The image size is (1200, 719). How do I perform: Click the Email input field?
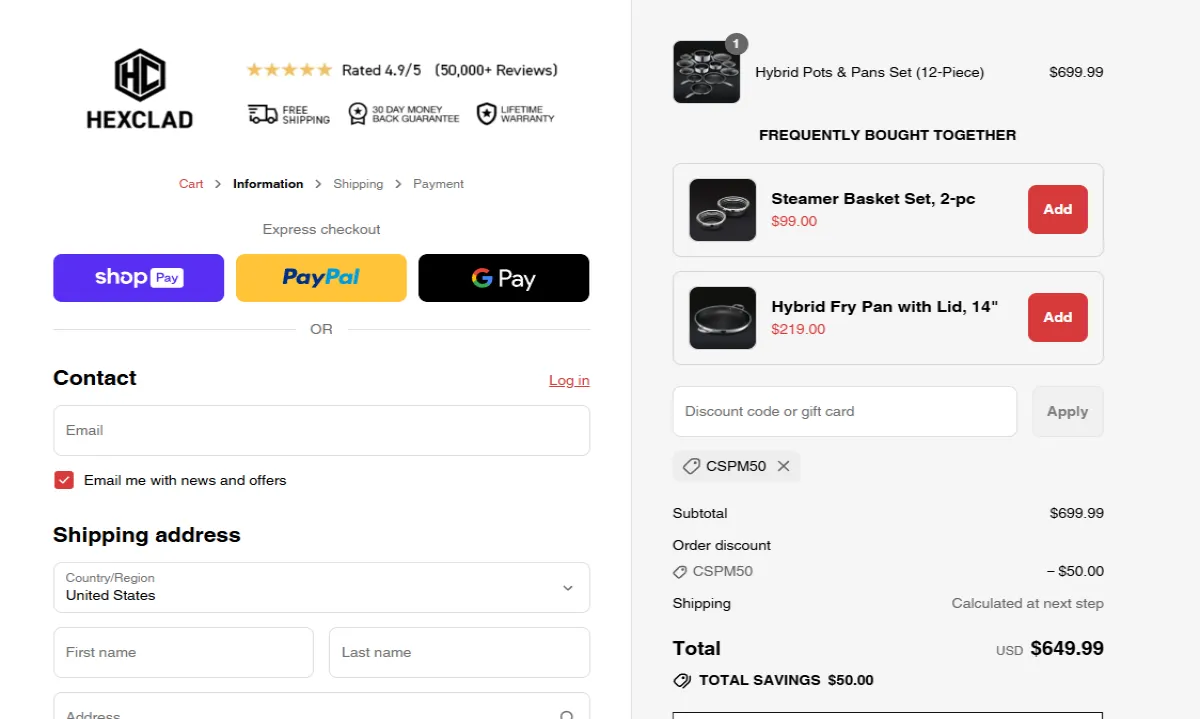tap(321, 430)
